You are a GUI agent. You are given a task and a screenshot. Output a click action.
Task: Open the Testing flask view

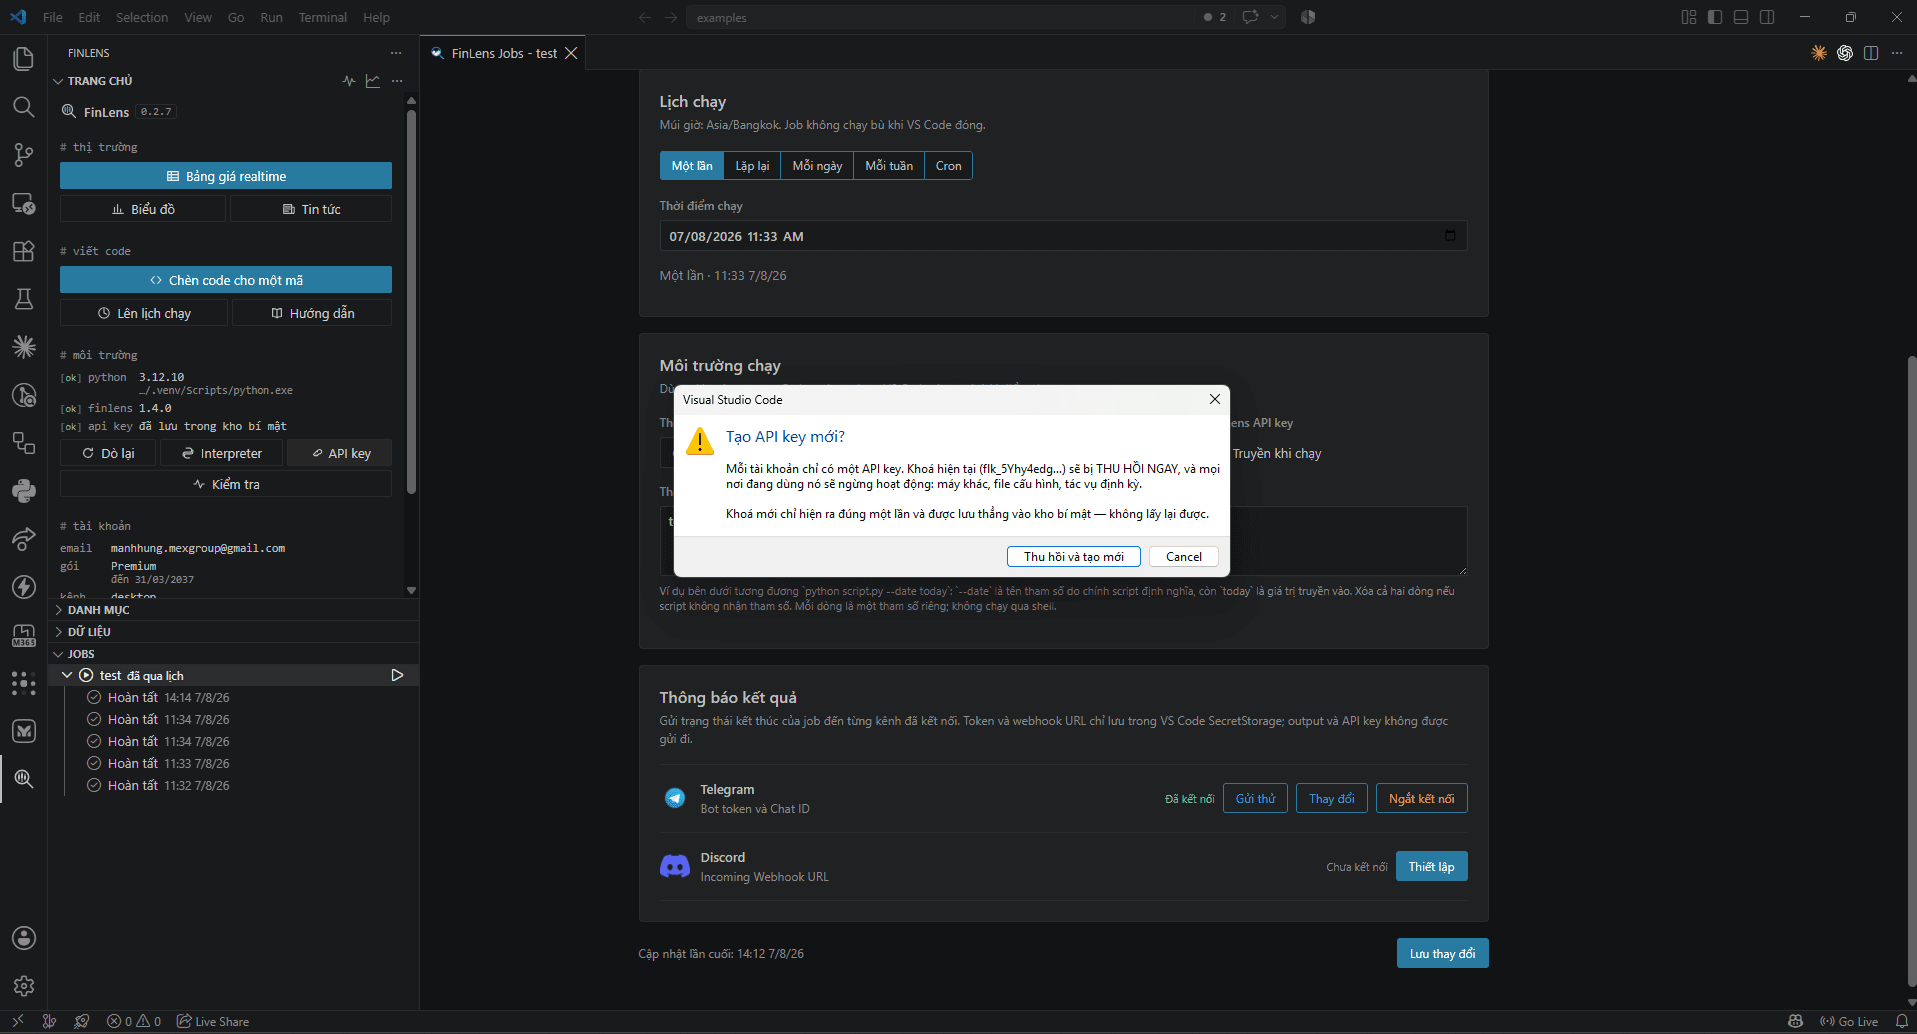coord(23,299)
